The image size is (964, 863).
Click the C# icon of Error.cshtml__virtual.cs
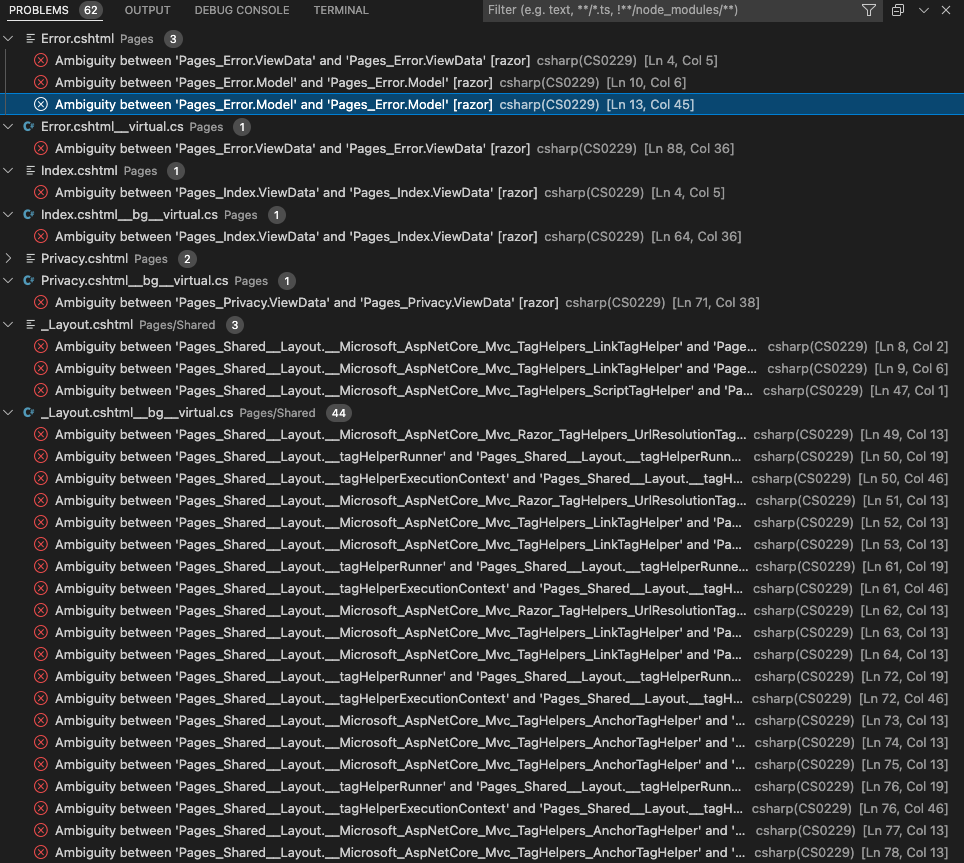29,127
